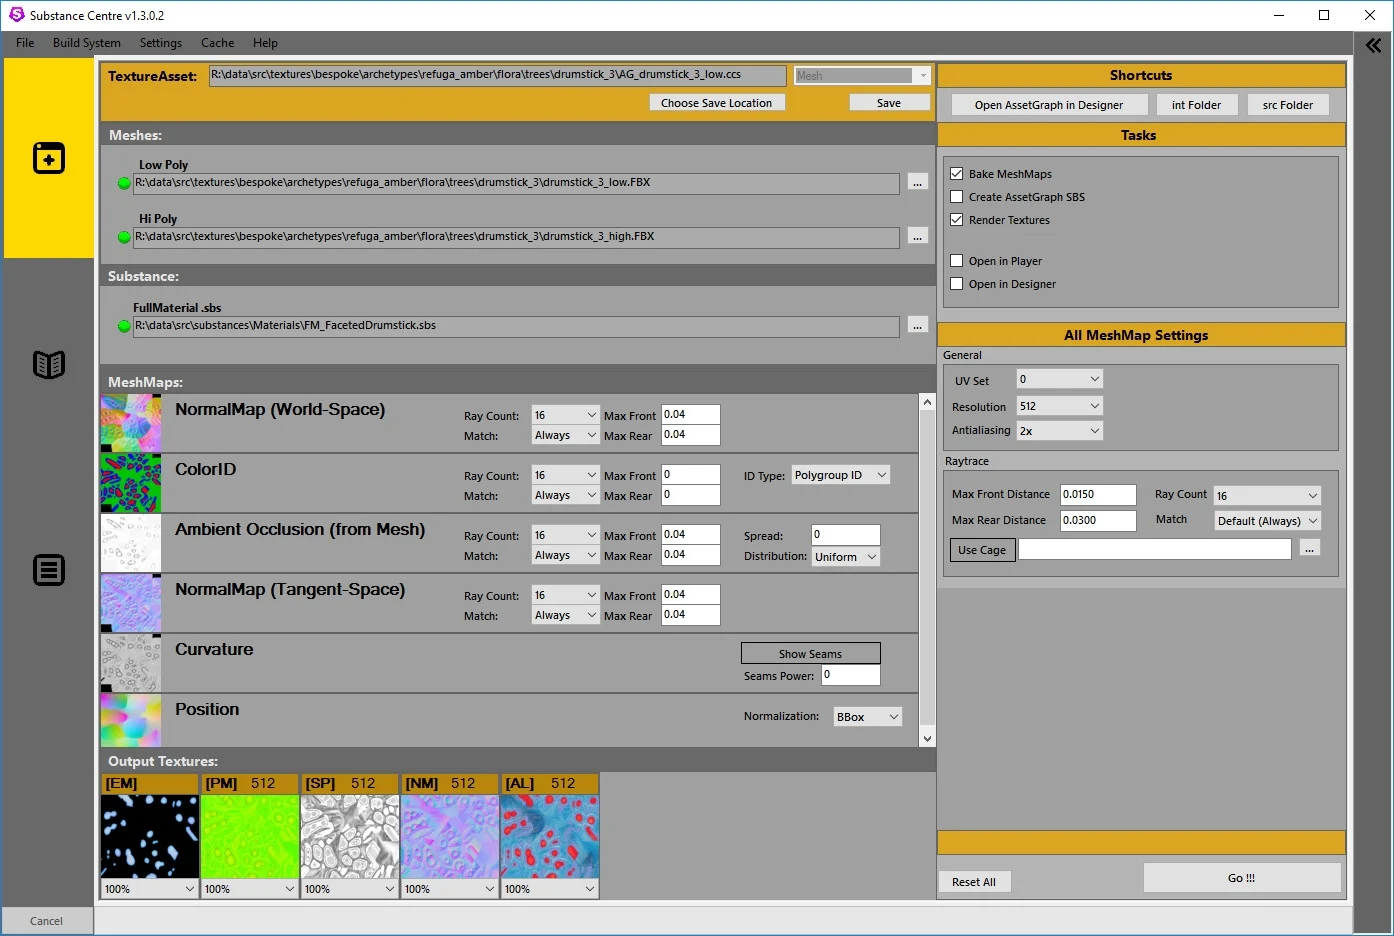Uncheck the Render Textures task

[x=956, y=219]
